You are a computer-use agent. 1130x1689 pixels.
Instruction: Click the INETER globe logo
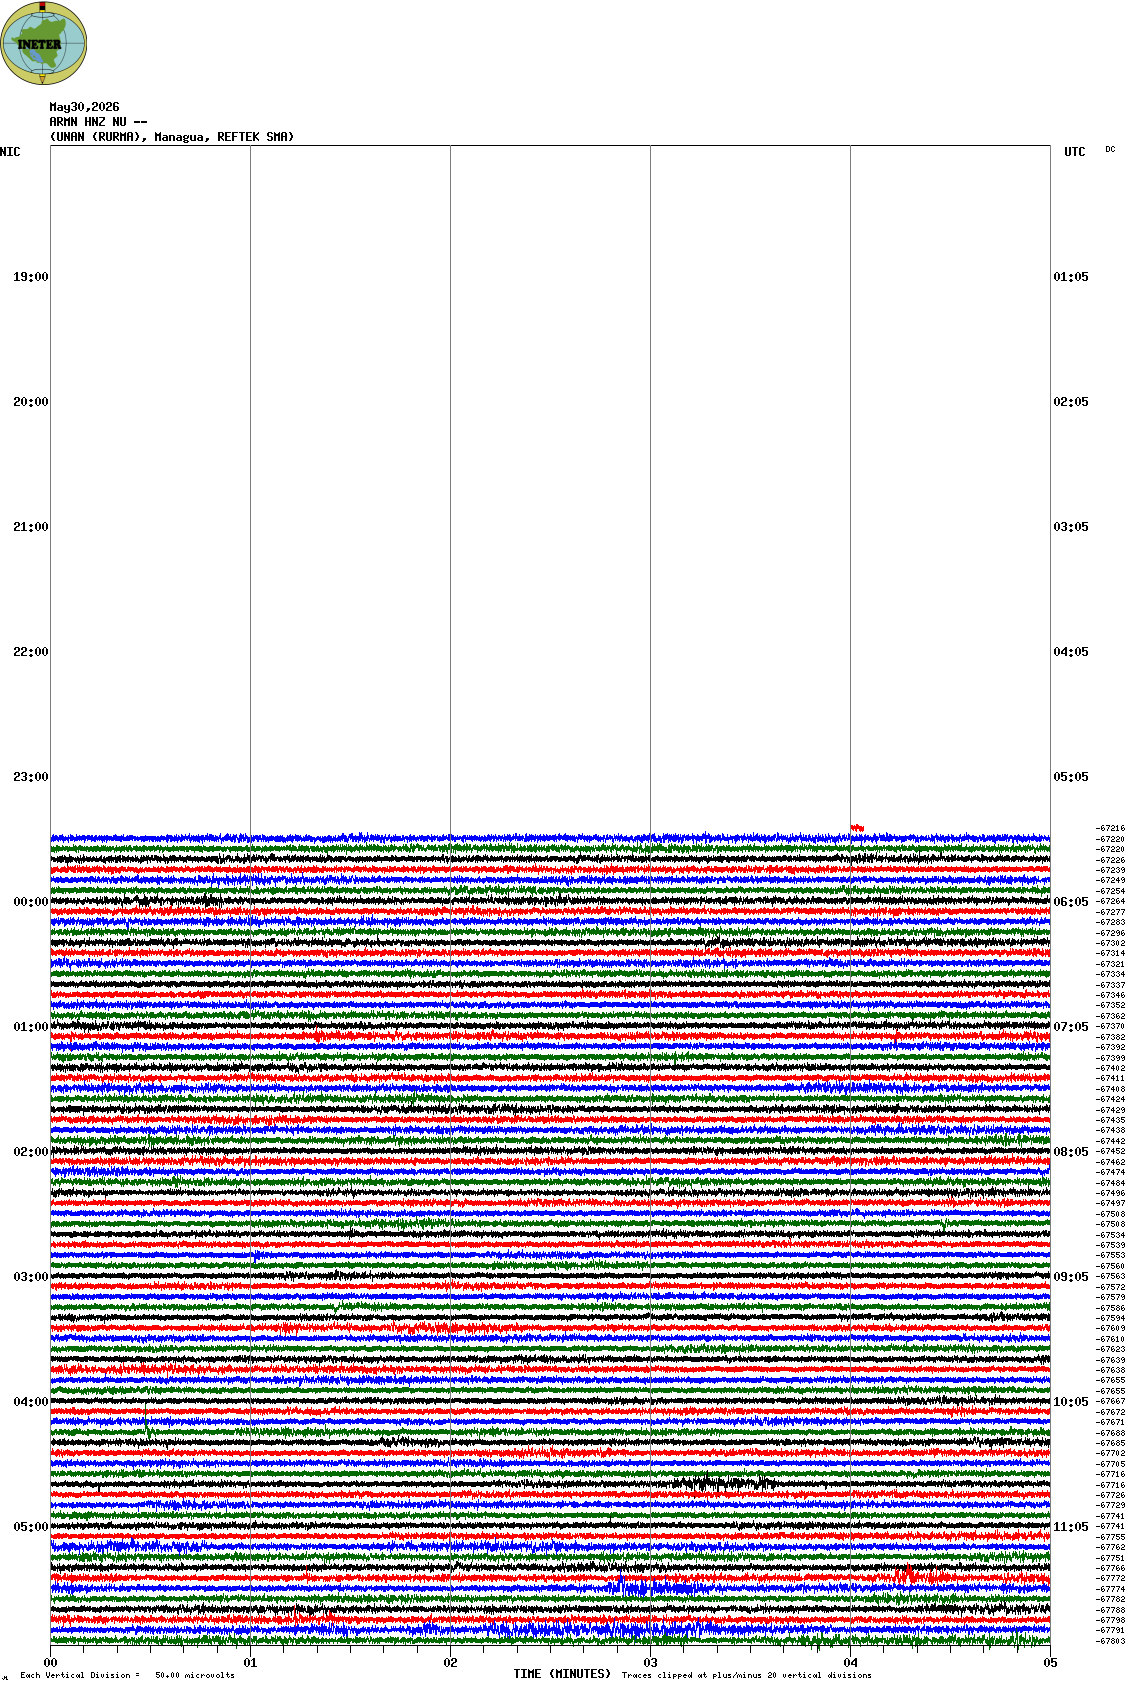[x=44, y=43]
